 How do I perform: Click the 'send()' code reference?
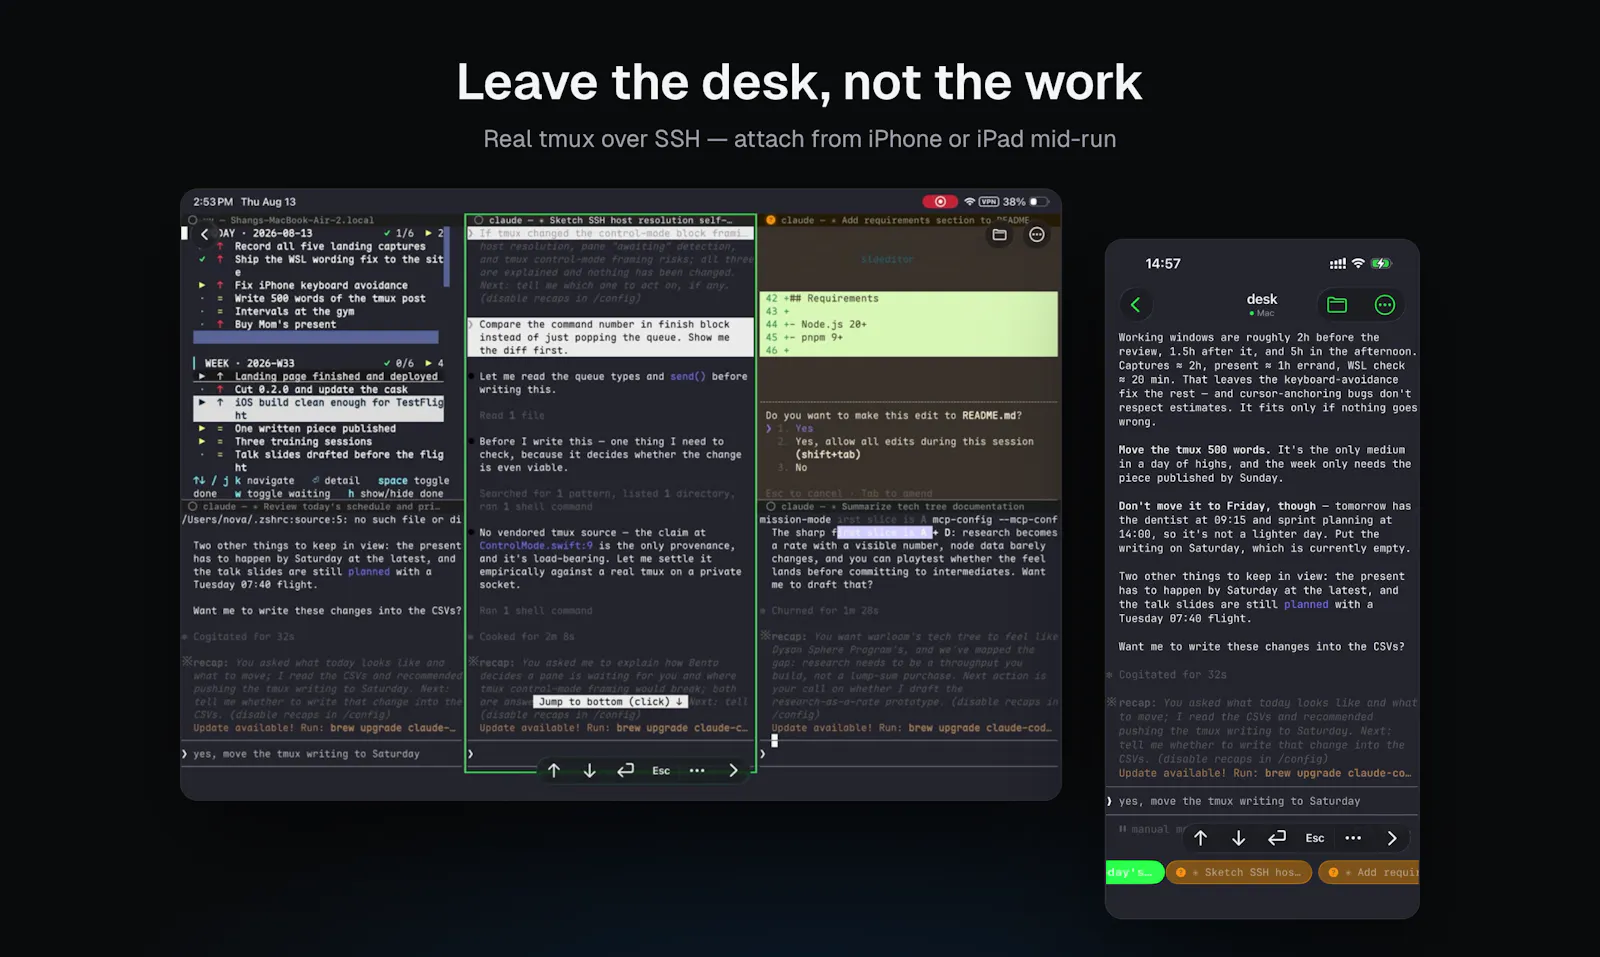pos(688,376)
